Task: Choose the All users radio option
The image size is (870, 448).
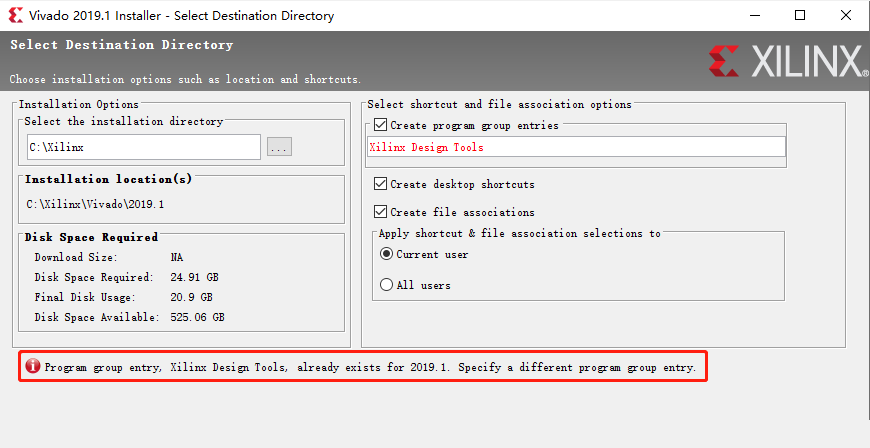Action: click(387, 285)
